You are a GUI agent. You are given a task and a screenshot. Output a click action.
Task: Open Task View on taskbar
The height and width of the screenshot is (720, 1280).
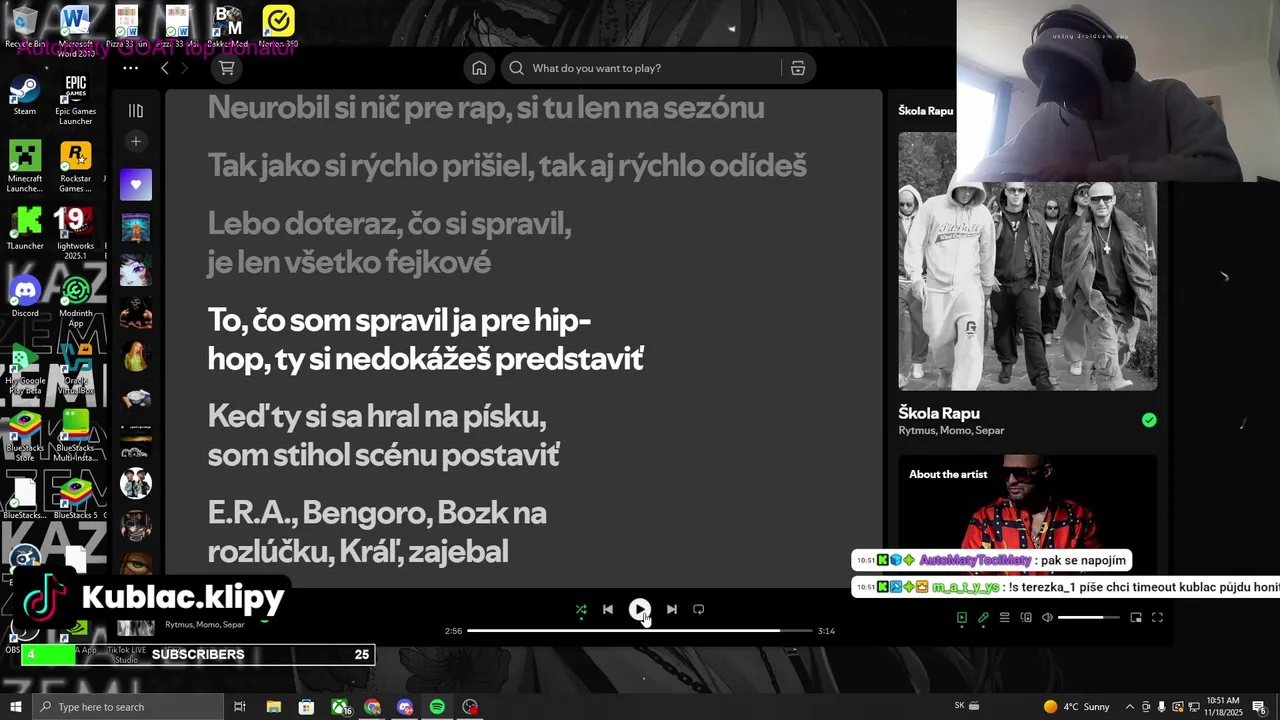240,707
